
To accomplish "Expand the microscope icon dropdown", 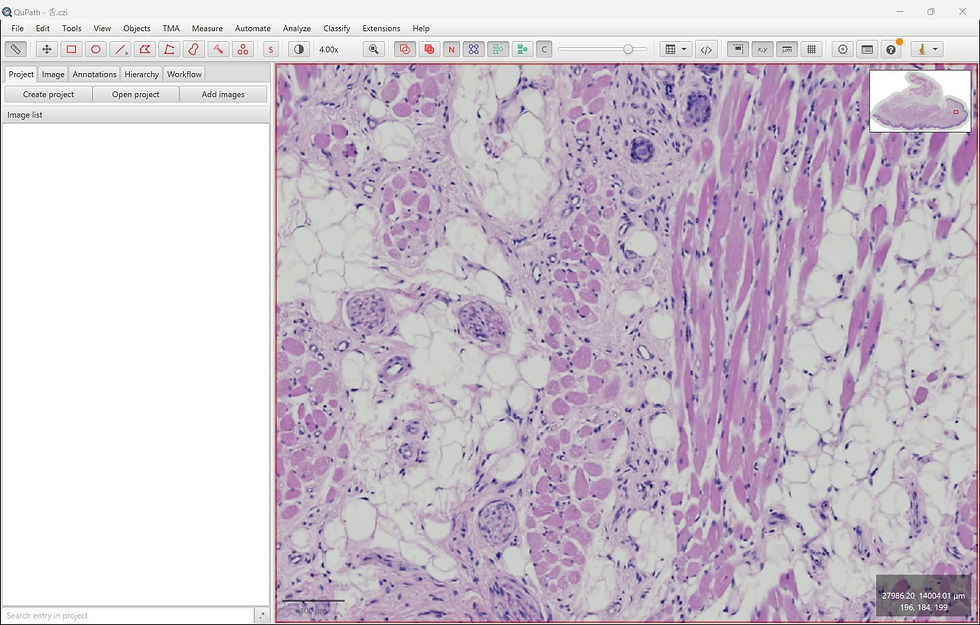I will [927, 49].
